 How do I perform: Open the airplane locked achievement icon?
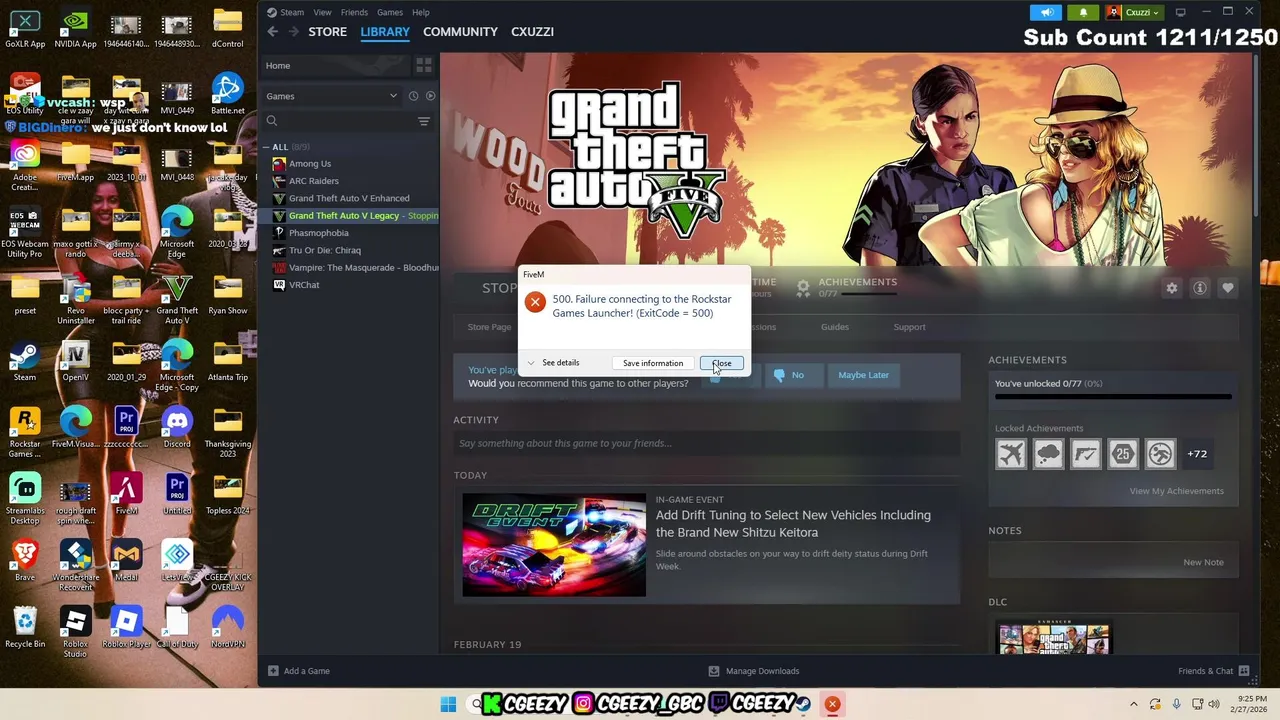point(1011,454)
